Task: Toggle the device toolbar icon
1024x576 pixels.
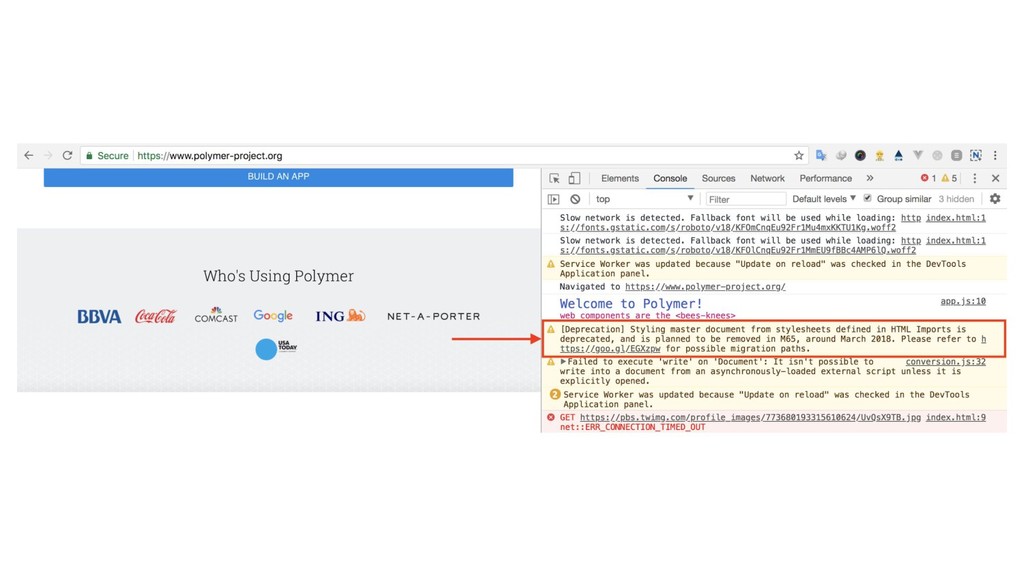Action: (574, 178)
